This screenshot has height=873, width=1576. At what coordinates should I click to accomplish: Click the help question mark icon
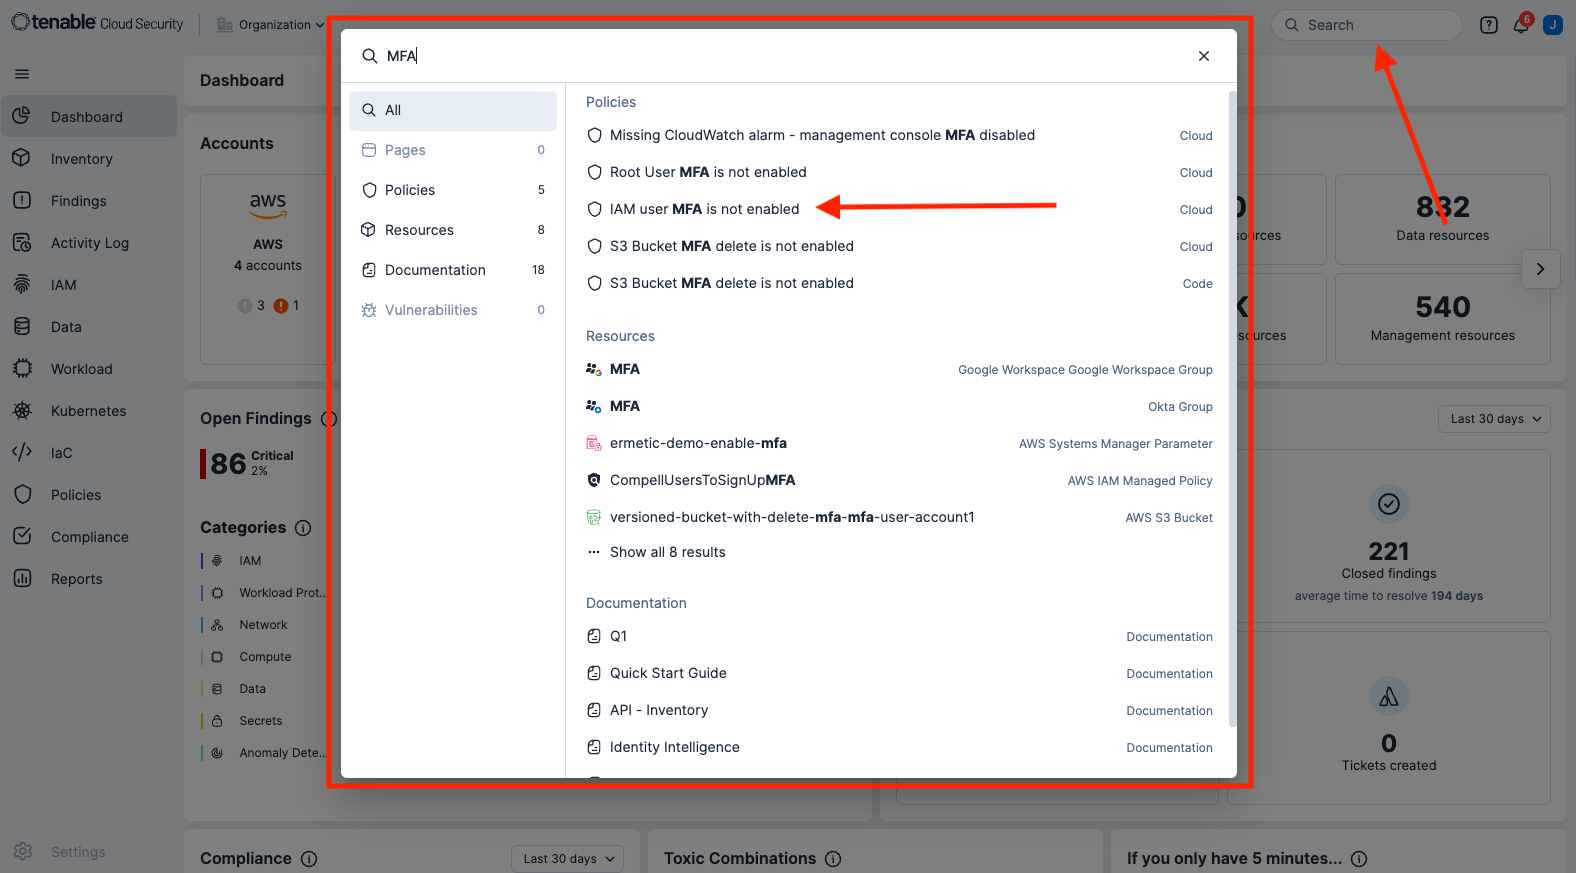coord(1489,25)
